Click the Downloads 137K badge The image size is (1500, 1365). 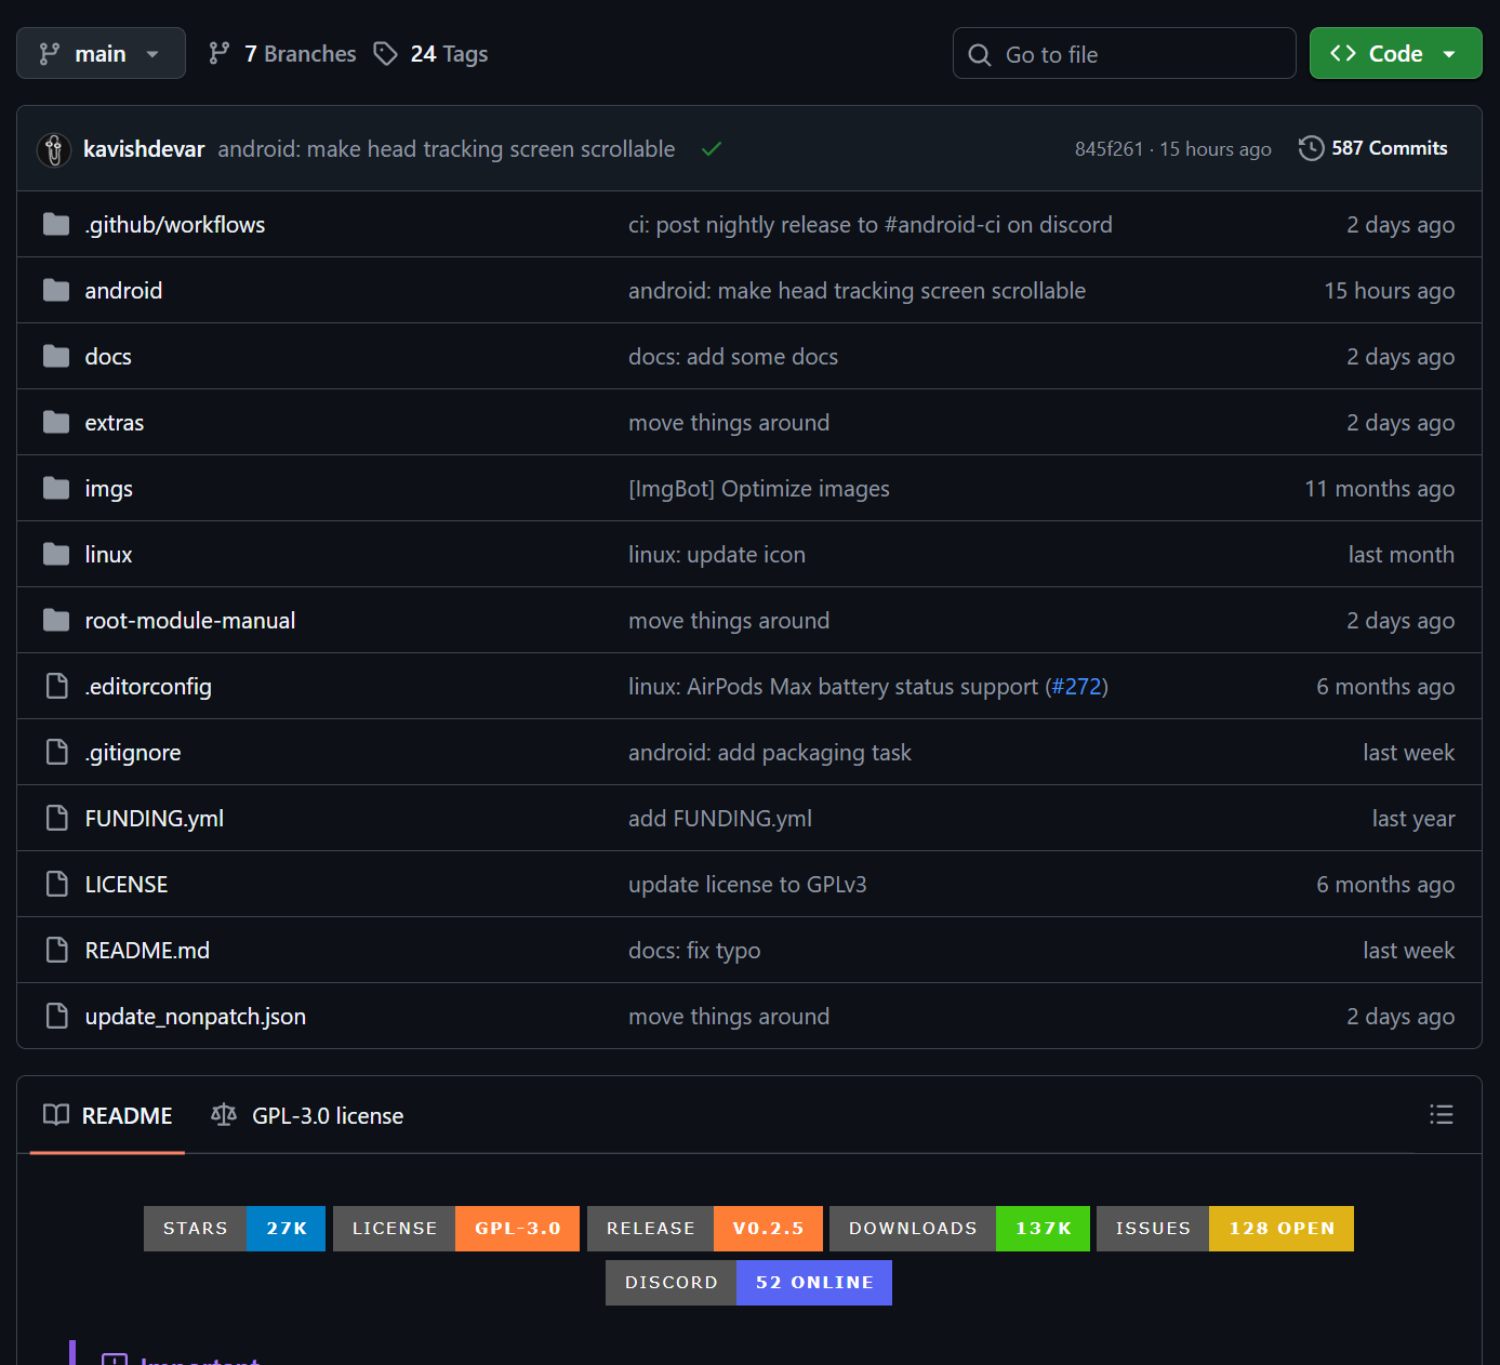click(x=960, y=1229)
